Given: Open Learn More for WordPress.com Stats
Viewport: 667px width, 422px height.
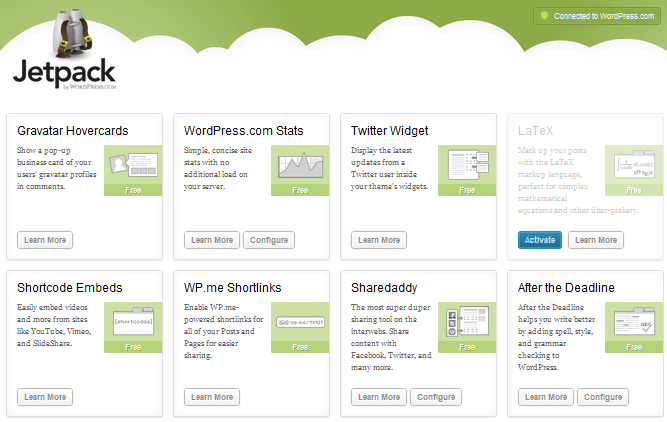Looking at the screenshot, I should pos(212,240).
